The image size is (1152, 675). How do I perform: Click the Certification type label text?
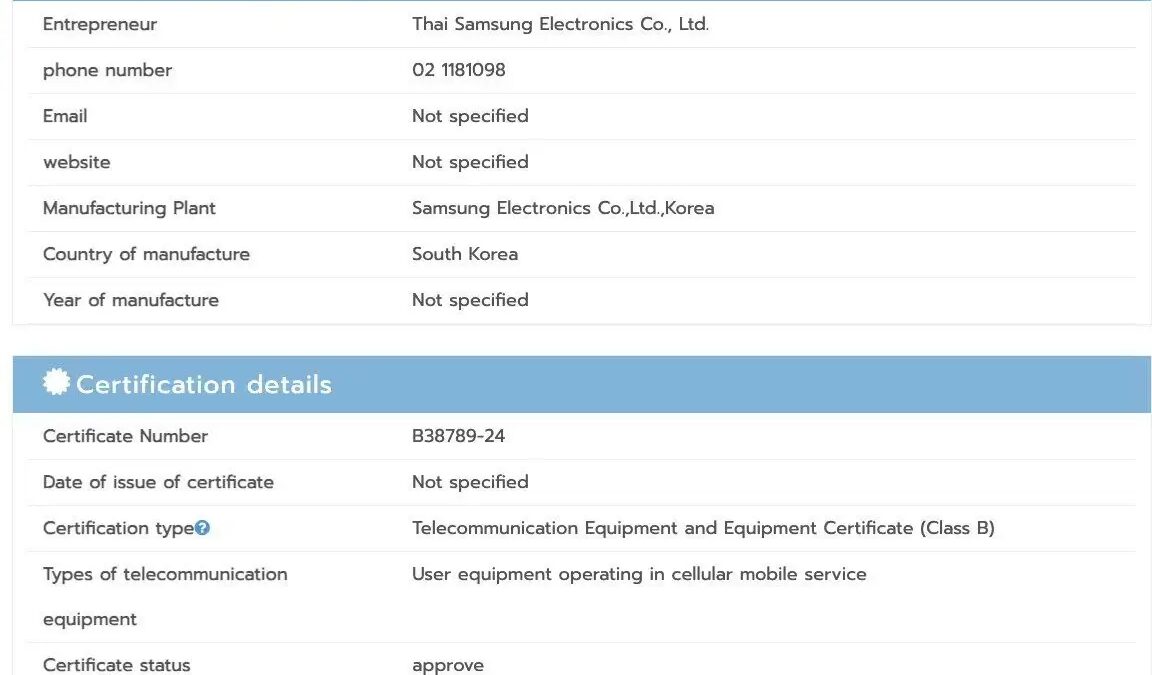click(x=118, y=528)
